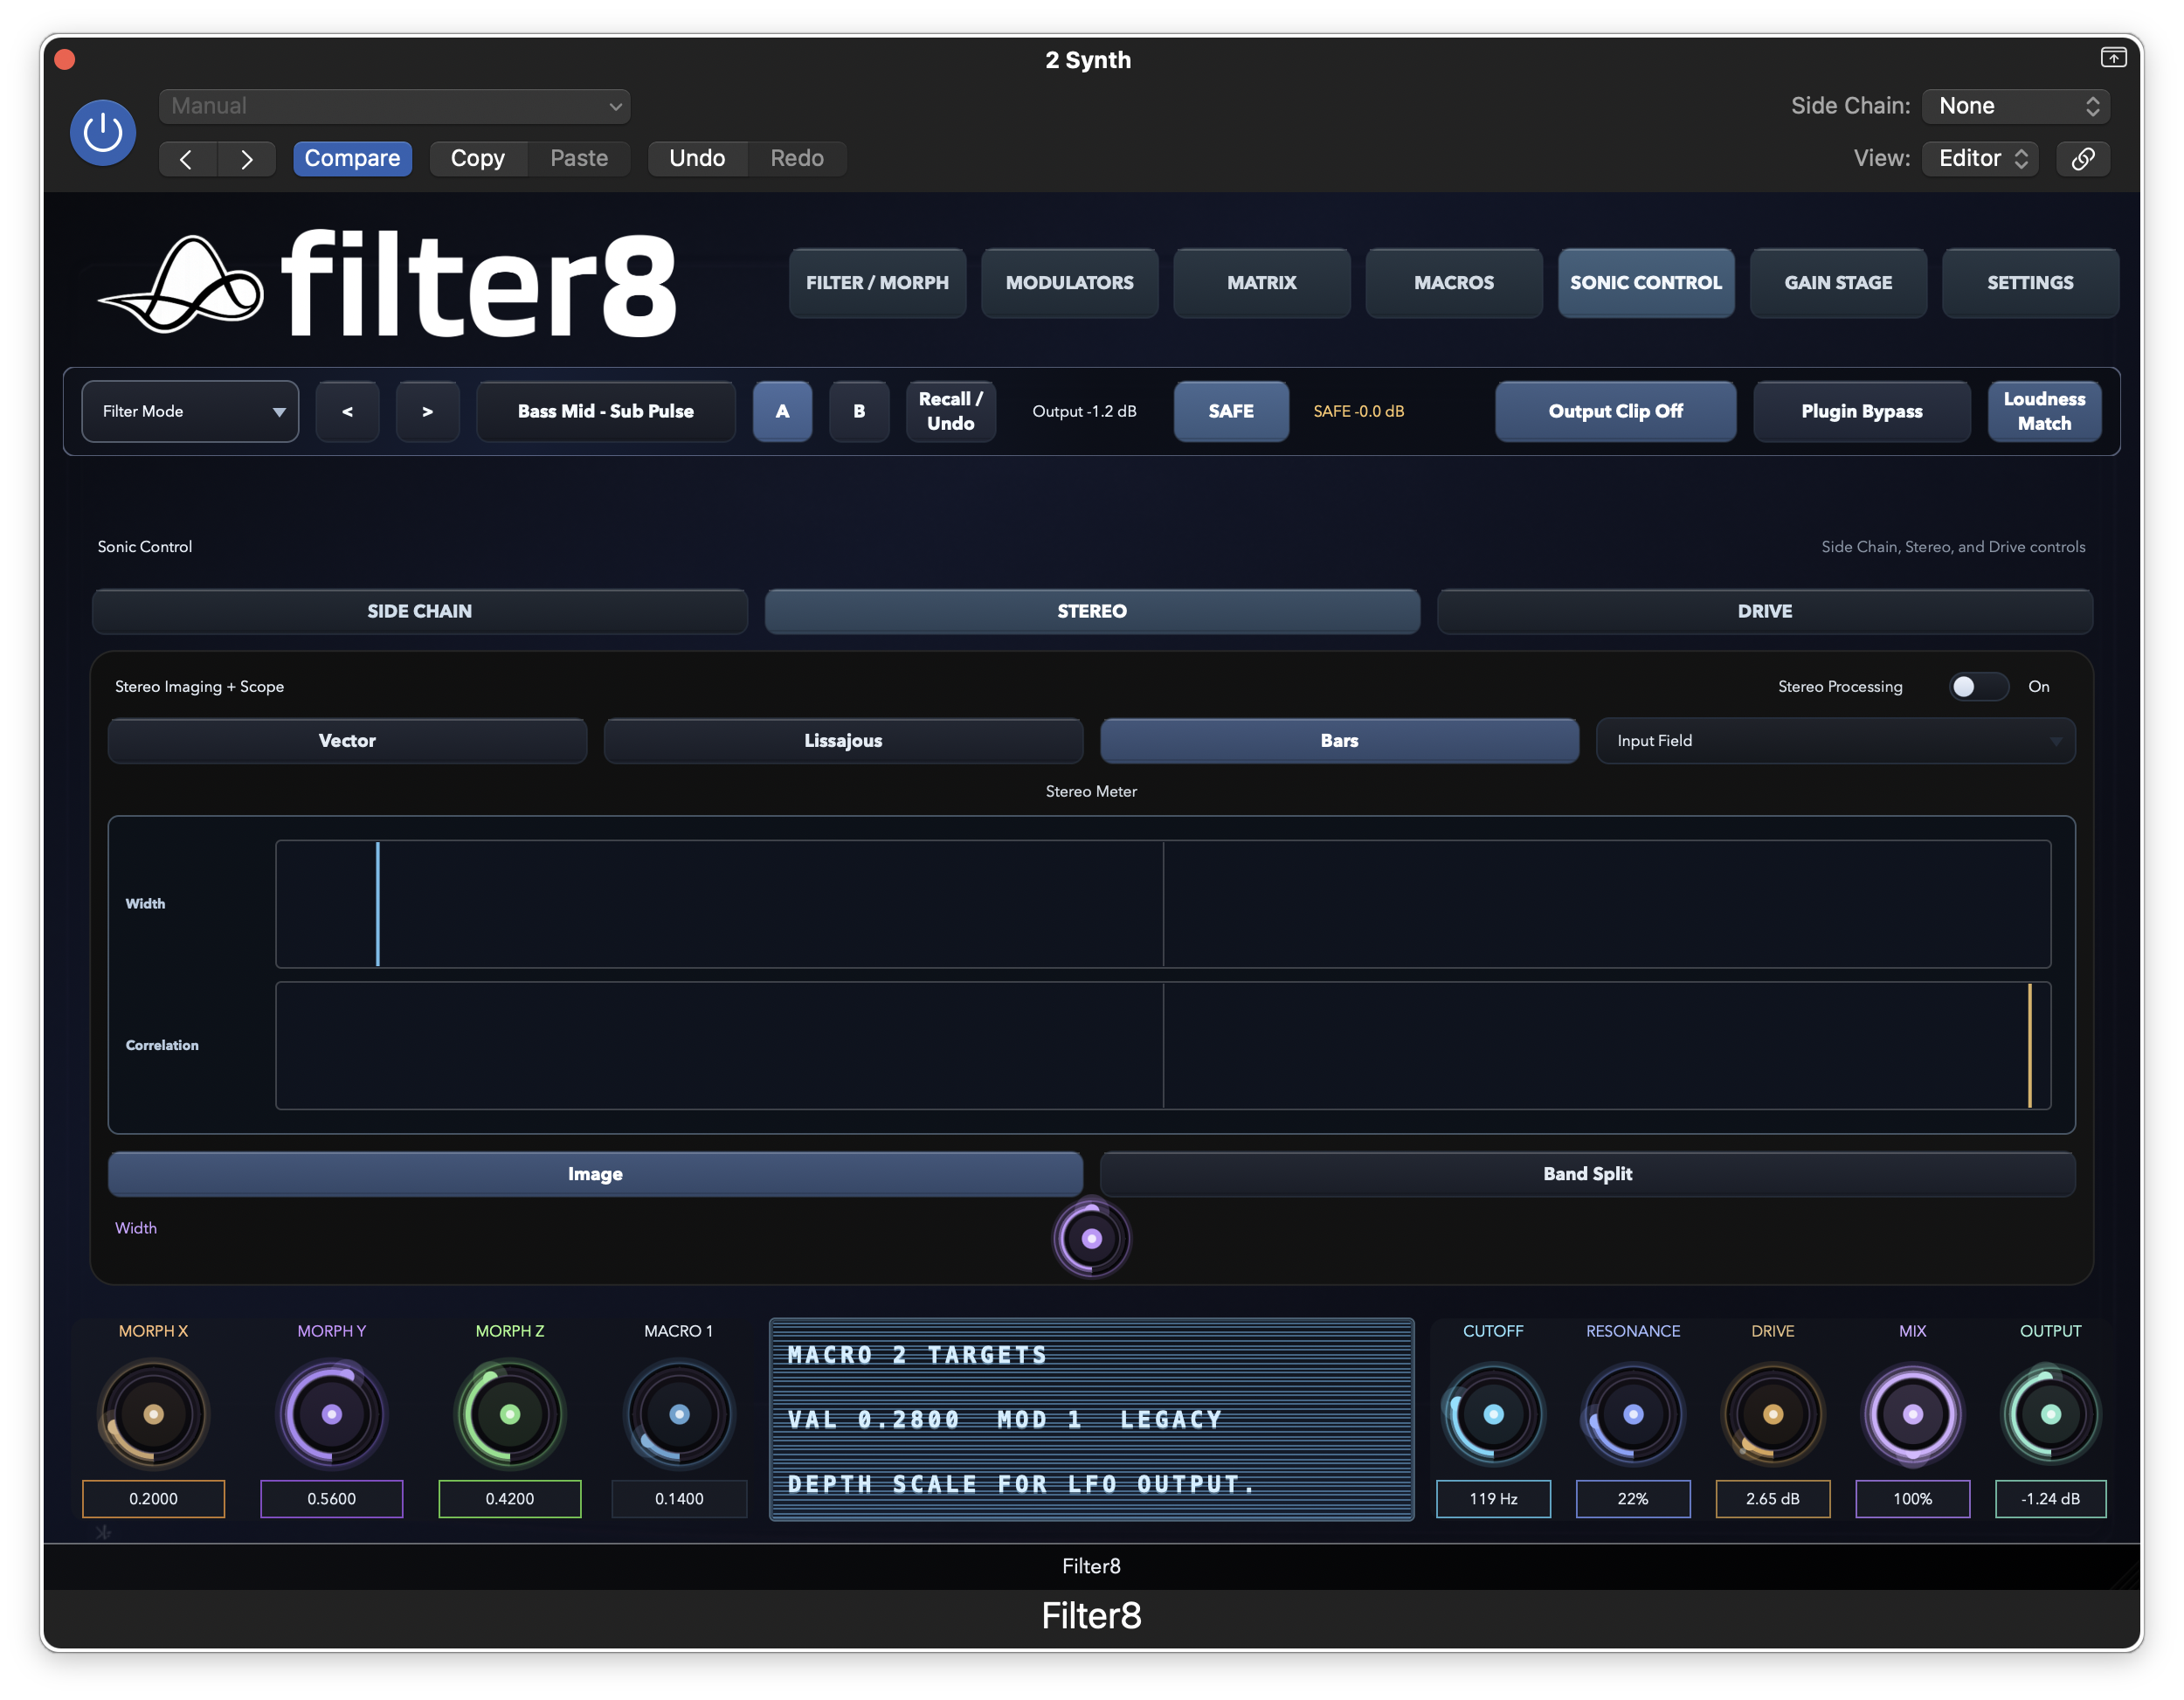Click the MACRO 1 knob
Screen dimensions: 2184x1700
(679, 1414)
